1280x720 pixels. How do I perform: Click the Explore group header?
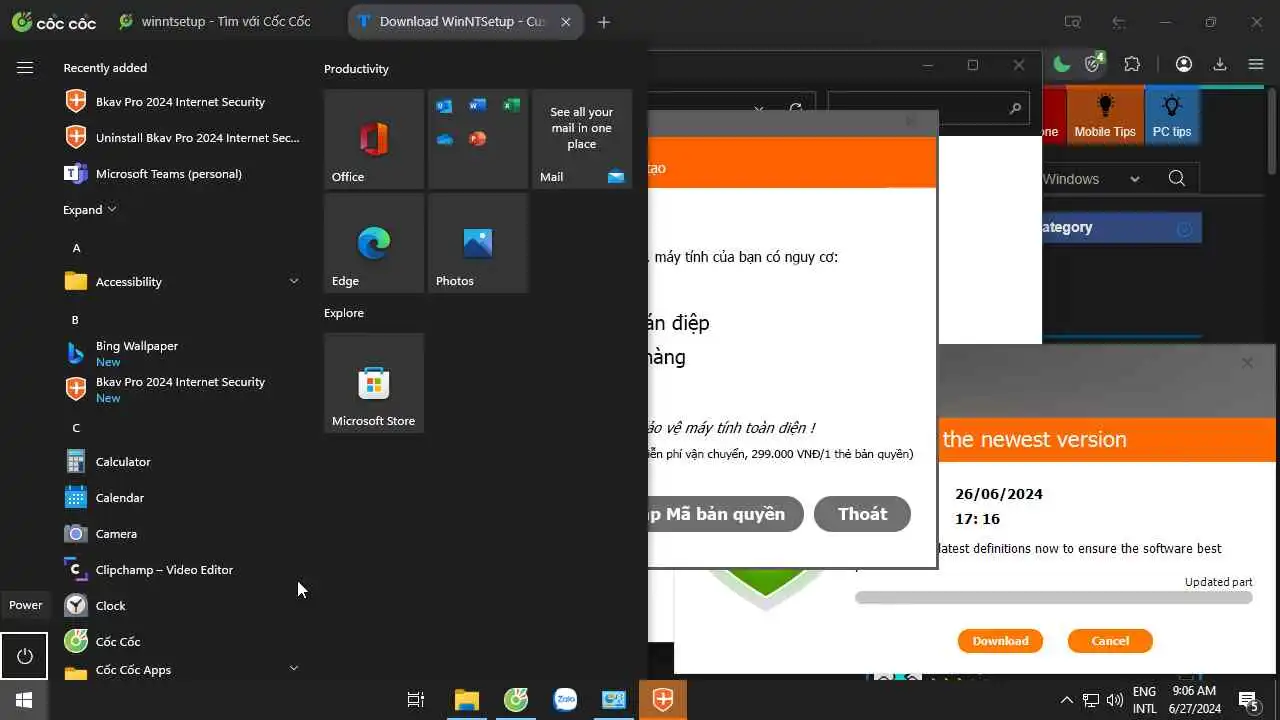[x=344, y=313]
